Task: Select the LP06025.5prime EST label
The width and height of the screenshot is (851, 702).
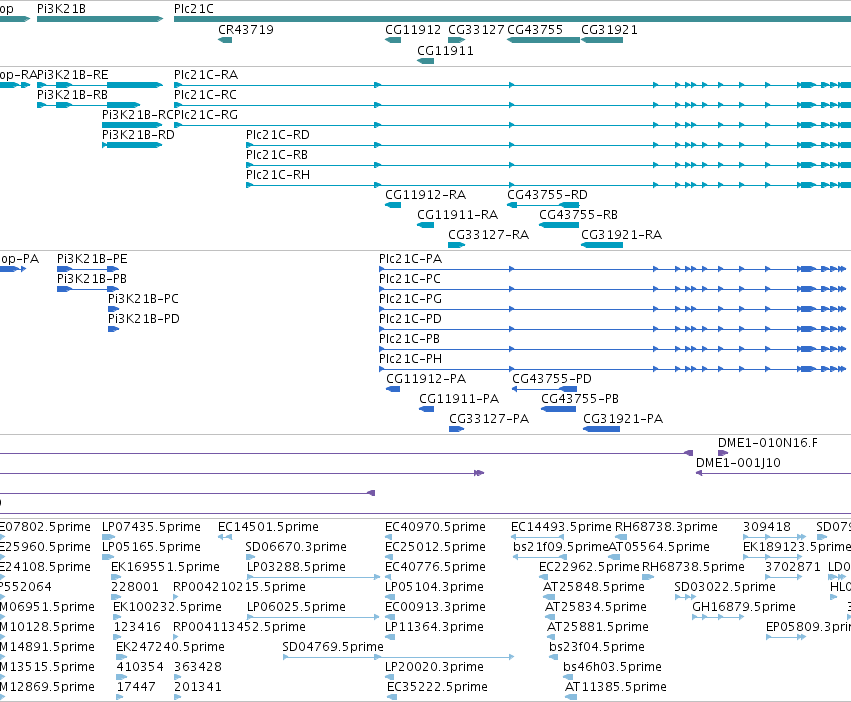Action: click(x=296, y=606)
